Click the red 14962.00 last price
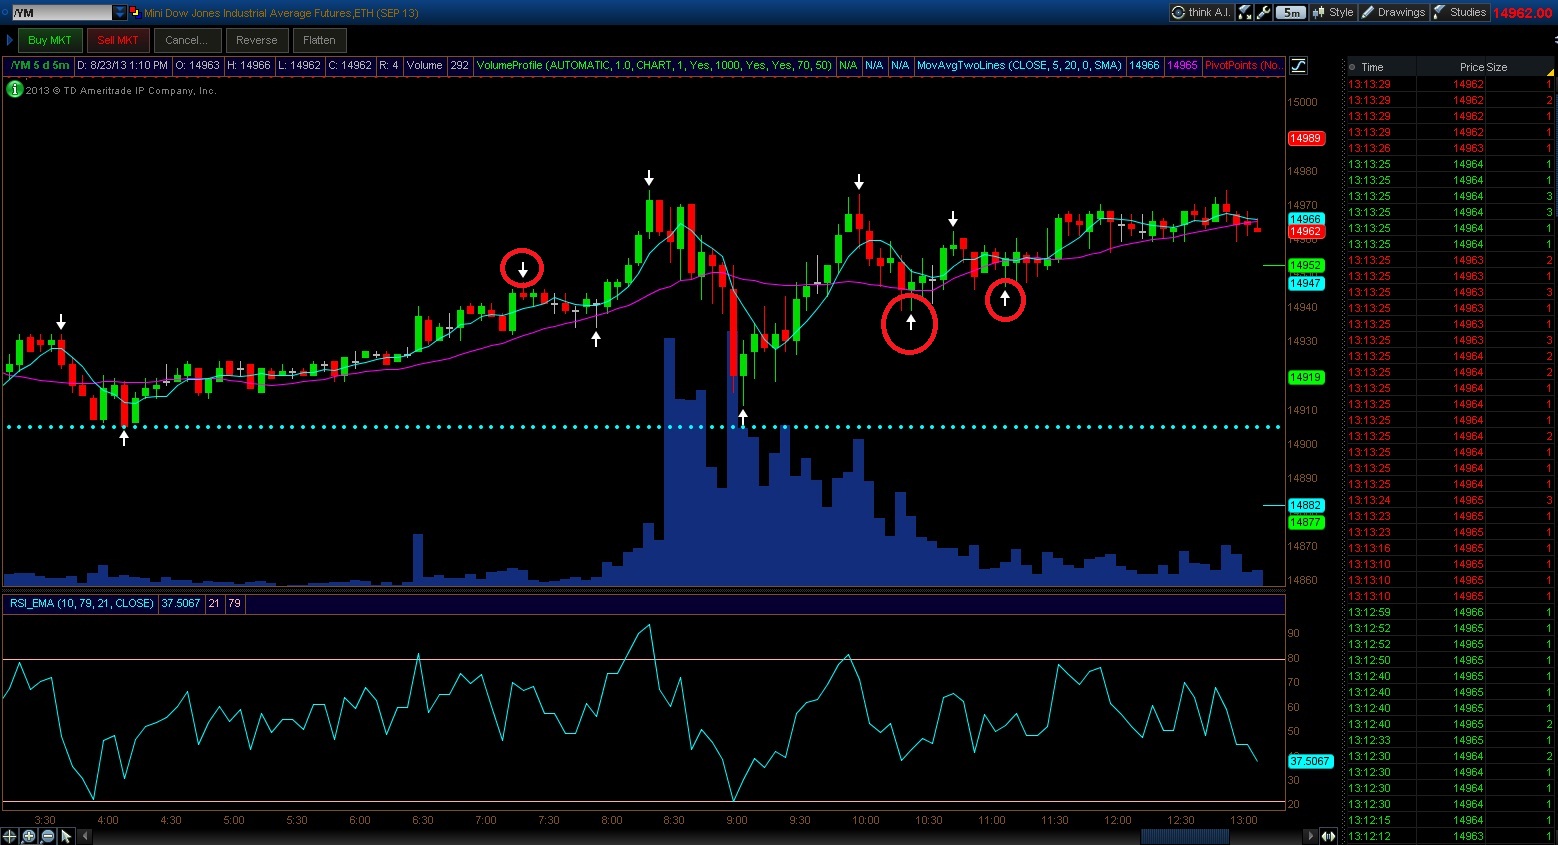This screenshot has width=1558, height=845. pos(1523,13)
